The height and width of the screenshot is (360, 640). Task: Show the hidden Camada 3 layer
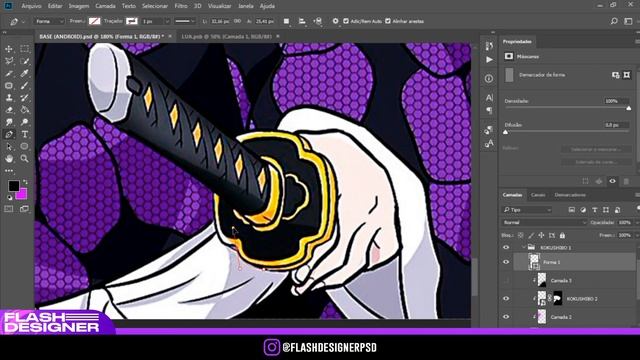(x=506, y=280)
